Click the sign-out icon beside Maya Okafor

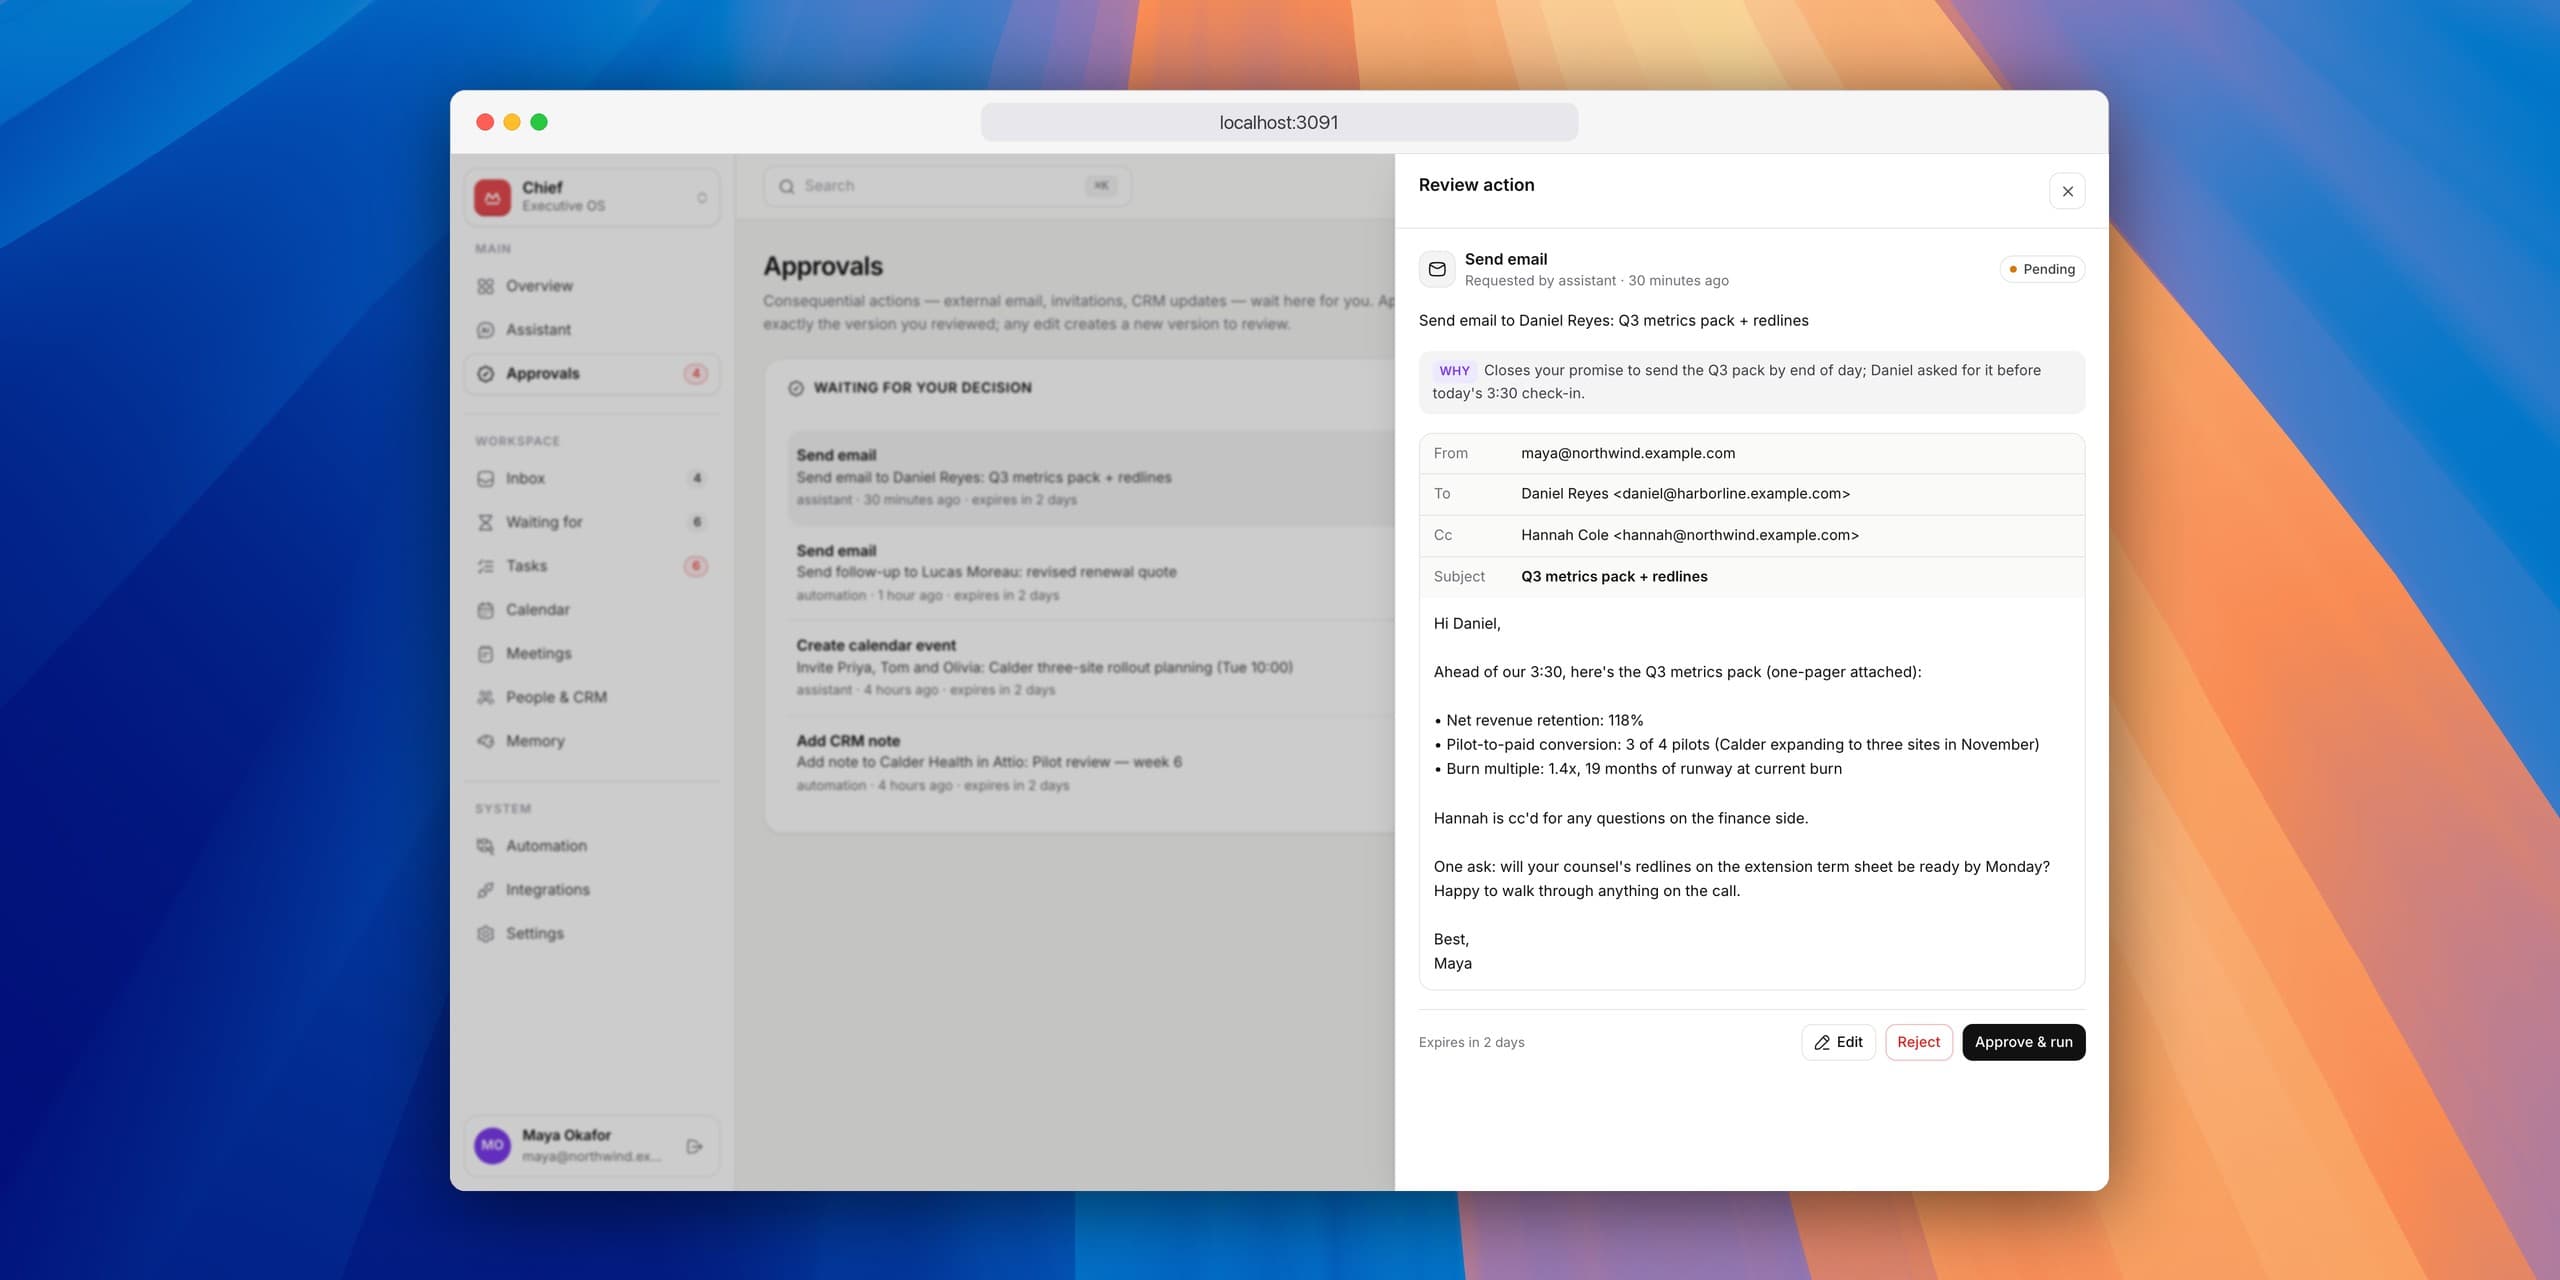pyautogui.click(x=695, y=1146)
